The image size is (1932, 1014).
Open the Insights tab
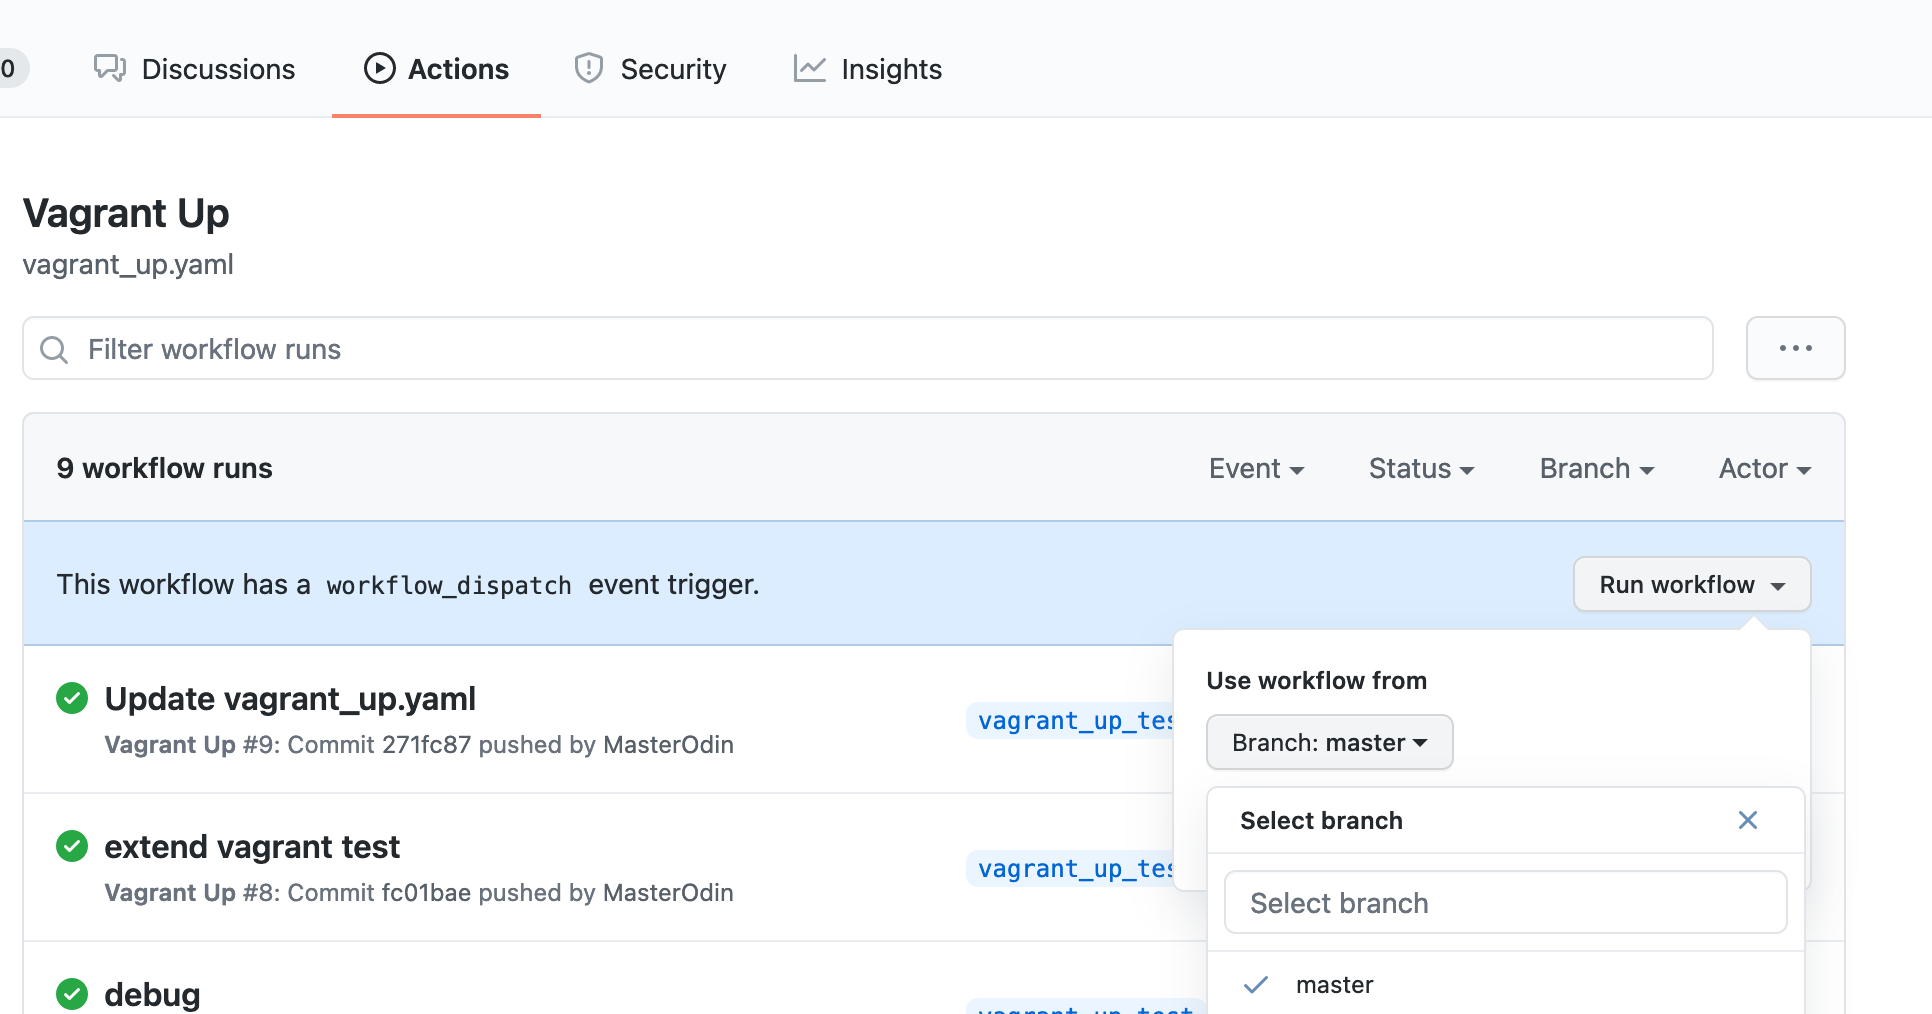click(867, 69)
